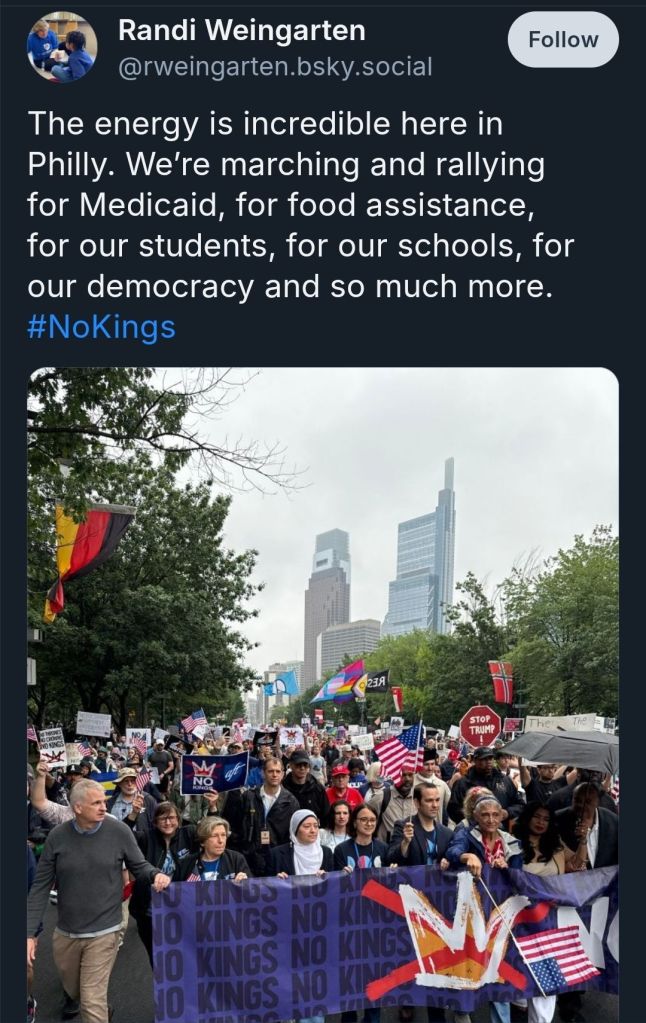The width and height of the screenshot is (646, 1023).
Task: Follow Randi Weingarten's account
Action: pos(563,39)
